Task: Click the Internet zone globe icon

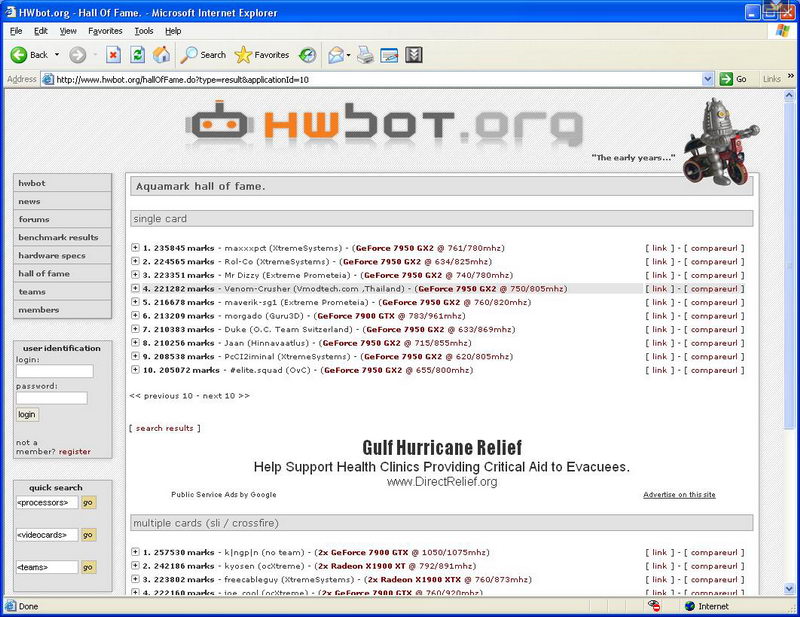Action: [690, 606]
